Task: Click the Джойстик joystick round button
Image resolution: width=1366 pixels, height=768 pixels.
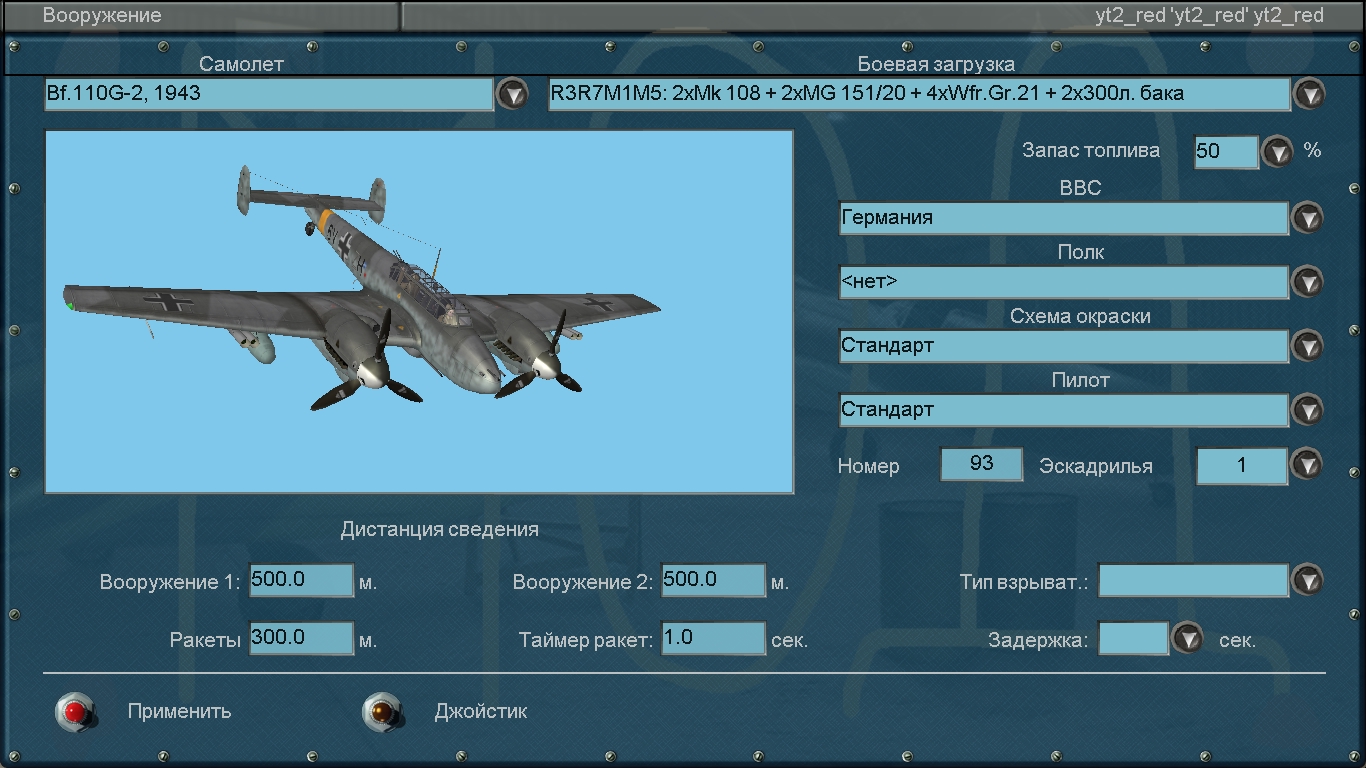Action: (381, 711)
